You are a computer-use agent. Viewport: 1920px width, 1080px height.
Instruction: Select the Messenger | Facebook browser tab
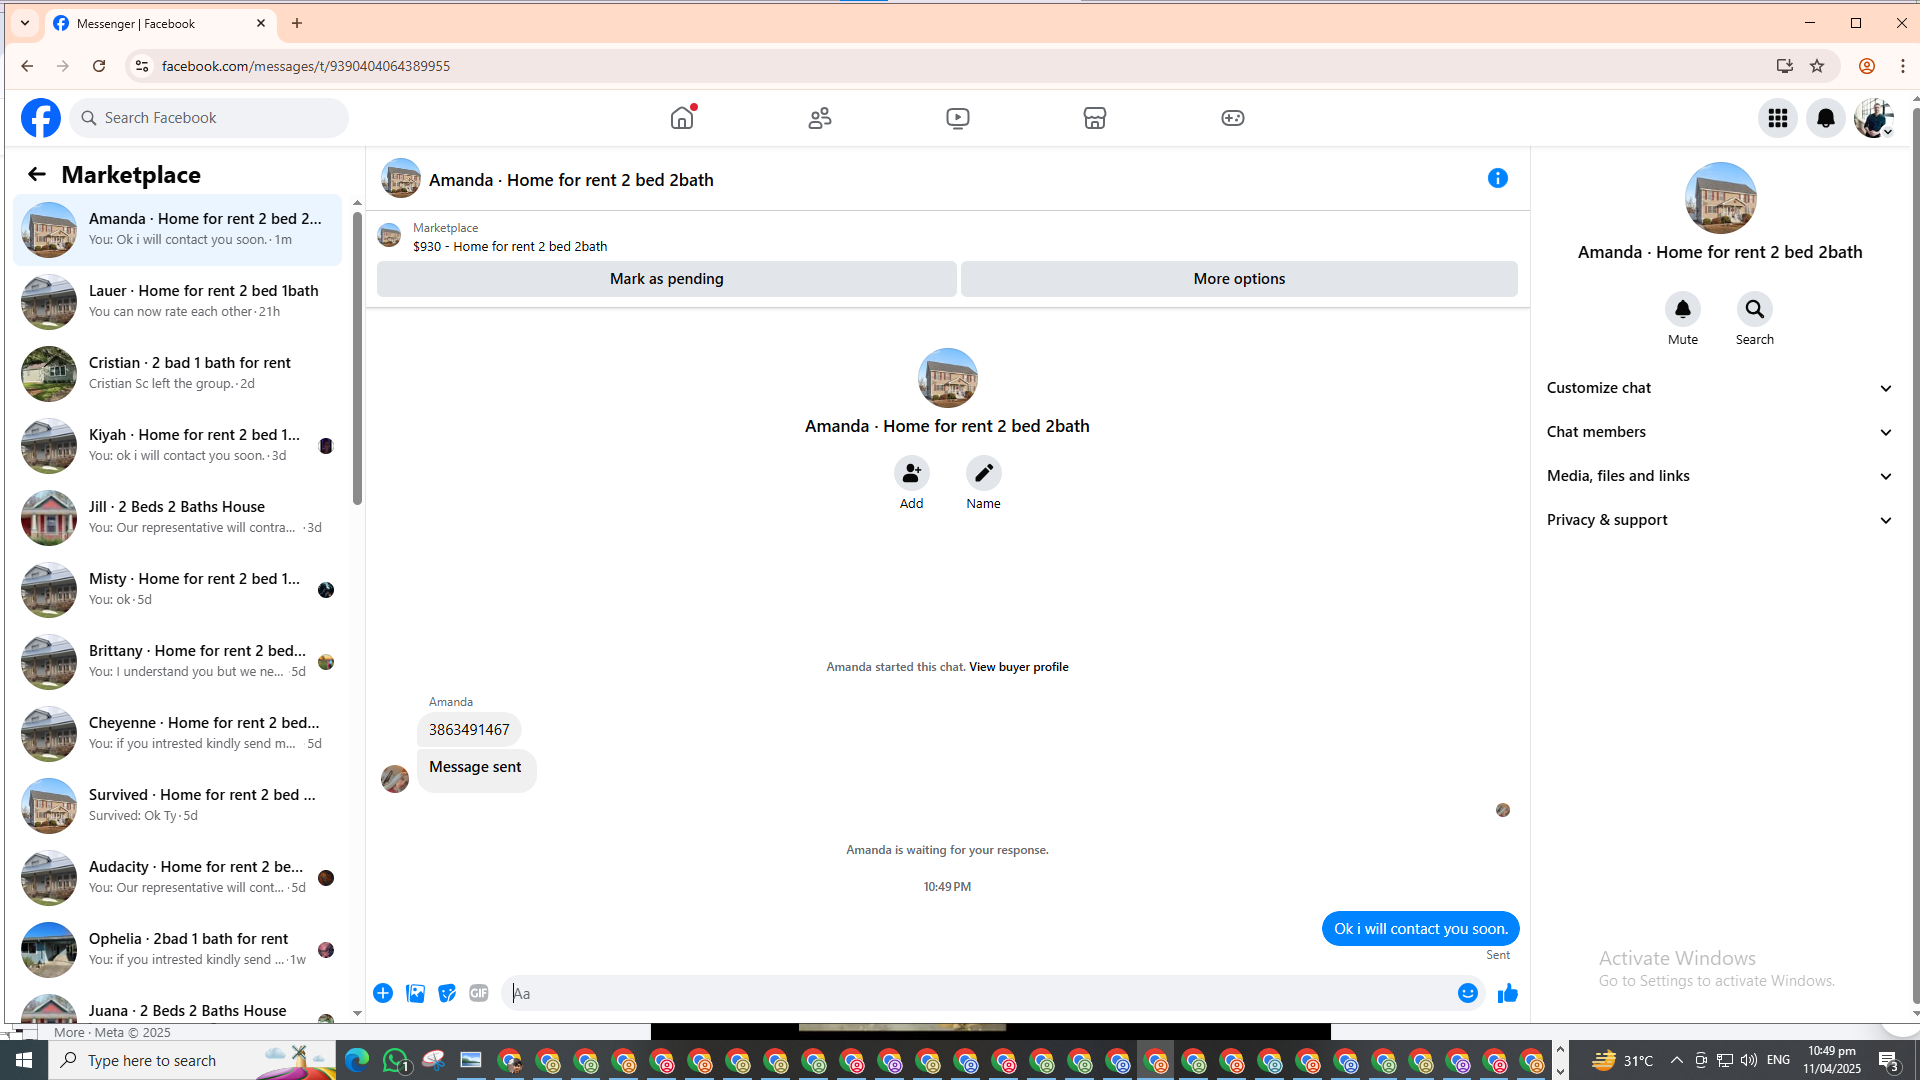tap(160, 23)
